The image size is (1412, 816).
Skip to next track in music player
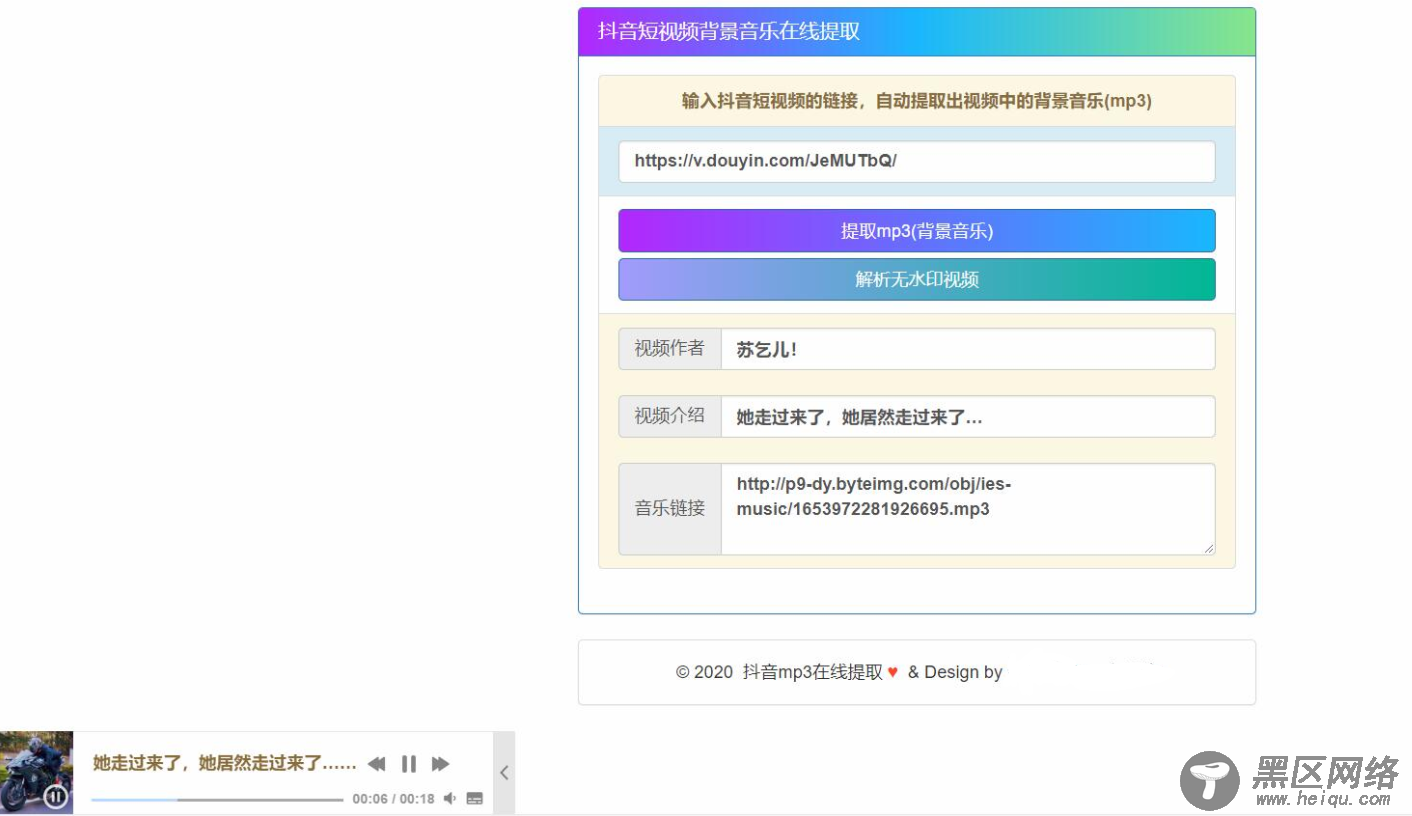[x=440, y=764]
